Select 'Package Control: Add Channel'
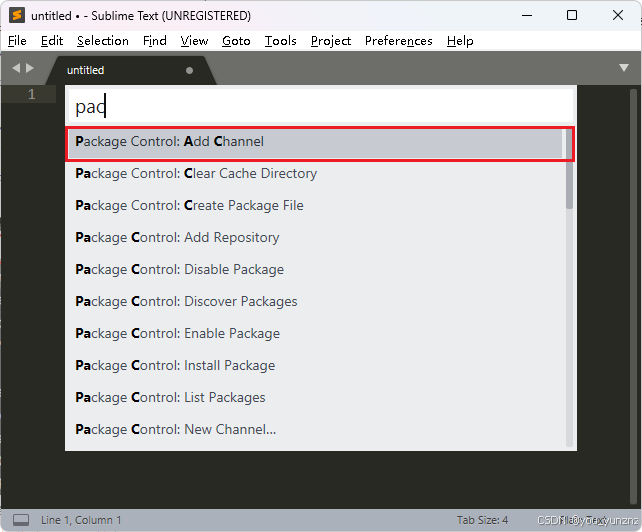The image size is (642, 532). tap(315, 142)
